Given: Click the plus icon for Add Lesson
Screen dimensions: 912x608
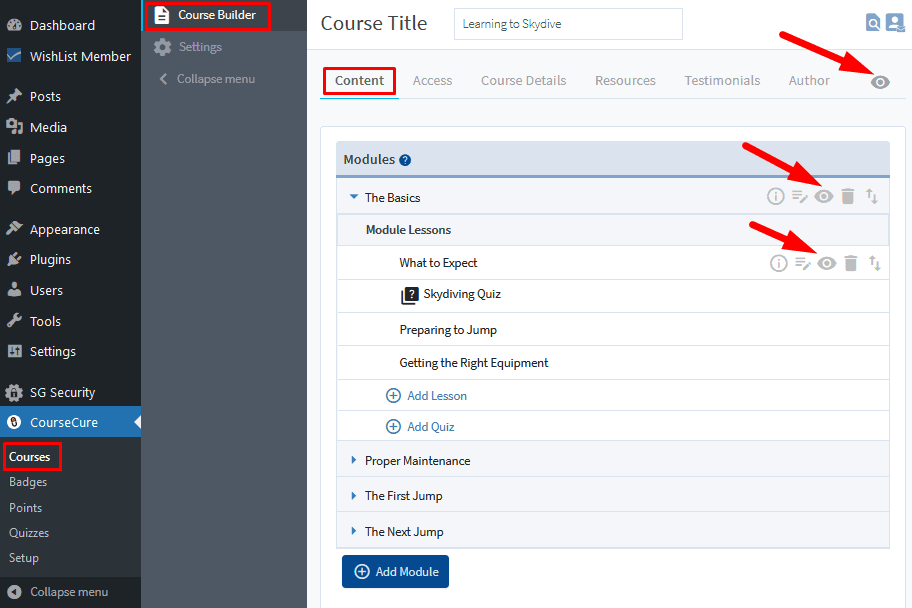Looking at the screenshot, I should [393, 396].
